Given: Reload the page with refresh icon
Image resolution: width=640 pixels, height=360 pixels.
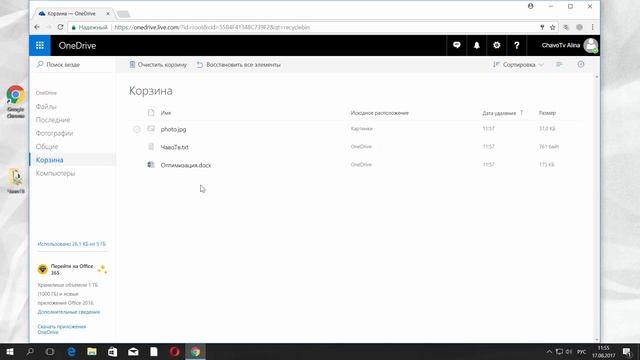Looking at the screenshot, I should click(60, 27).
